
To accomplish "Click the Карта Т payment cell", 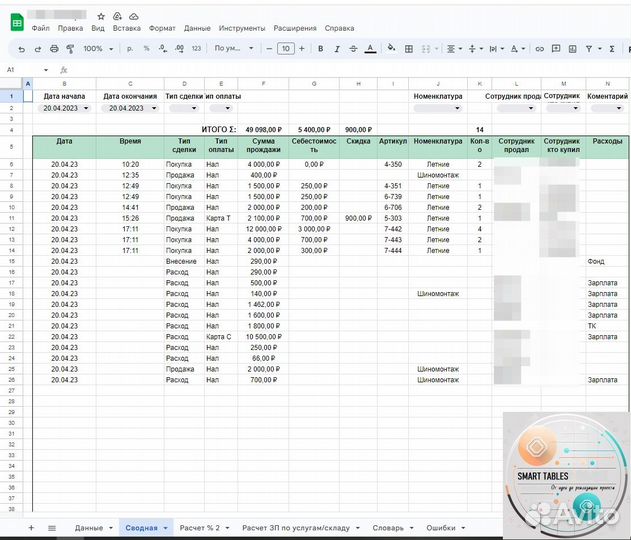I will (x=221, y=218).
